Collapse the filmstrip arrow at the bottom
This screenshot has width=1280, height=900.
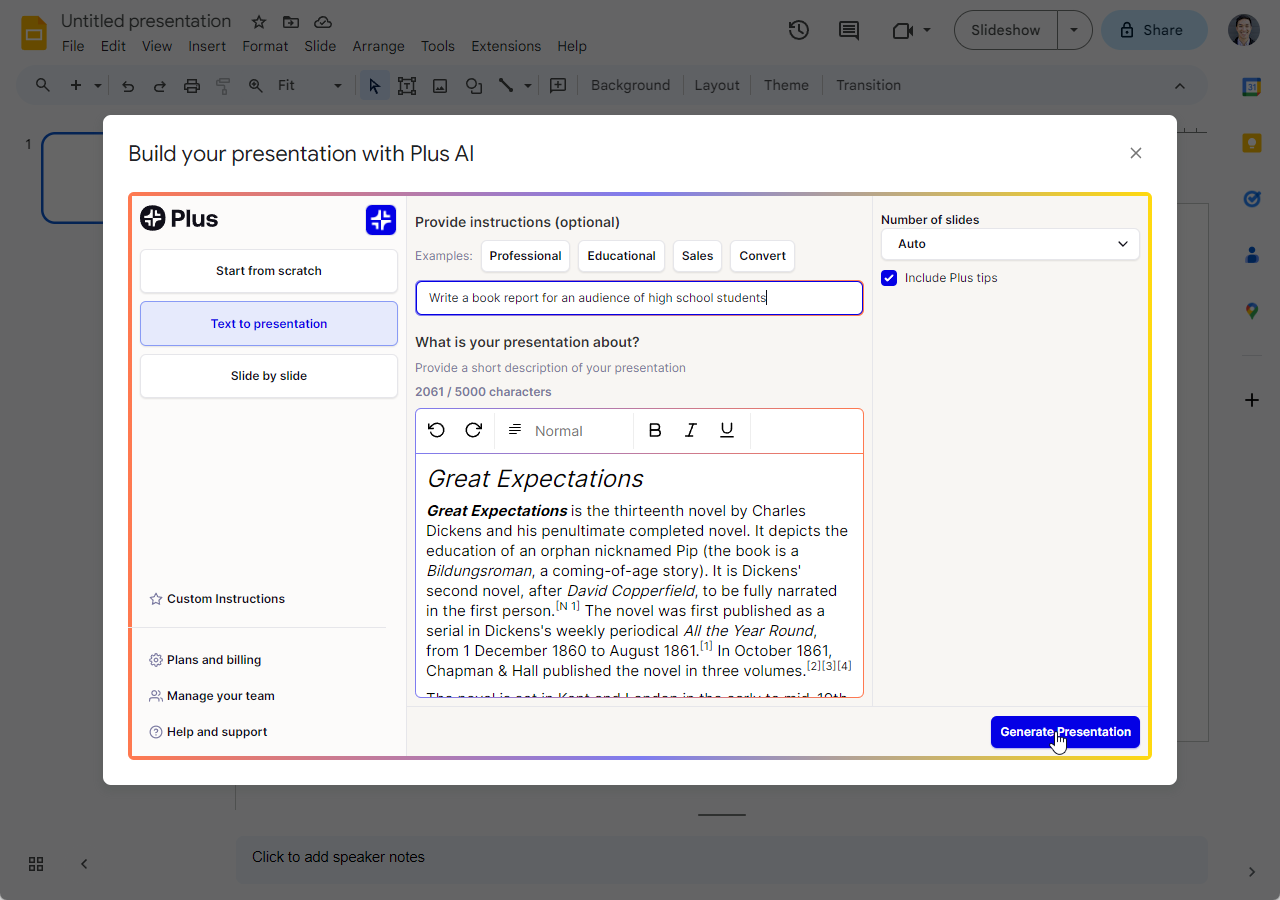84,864
